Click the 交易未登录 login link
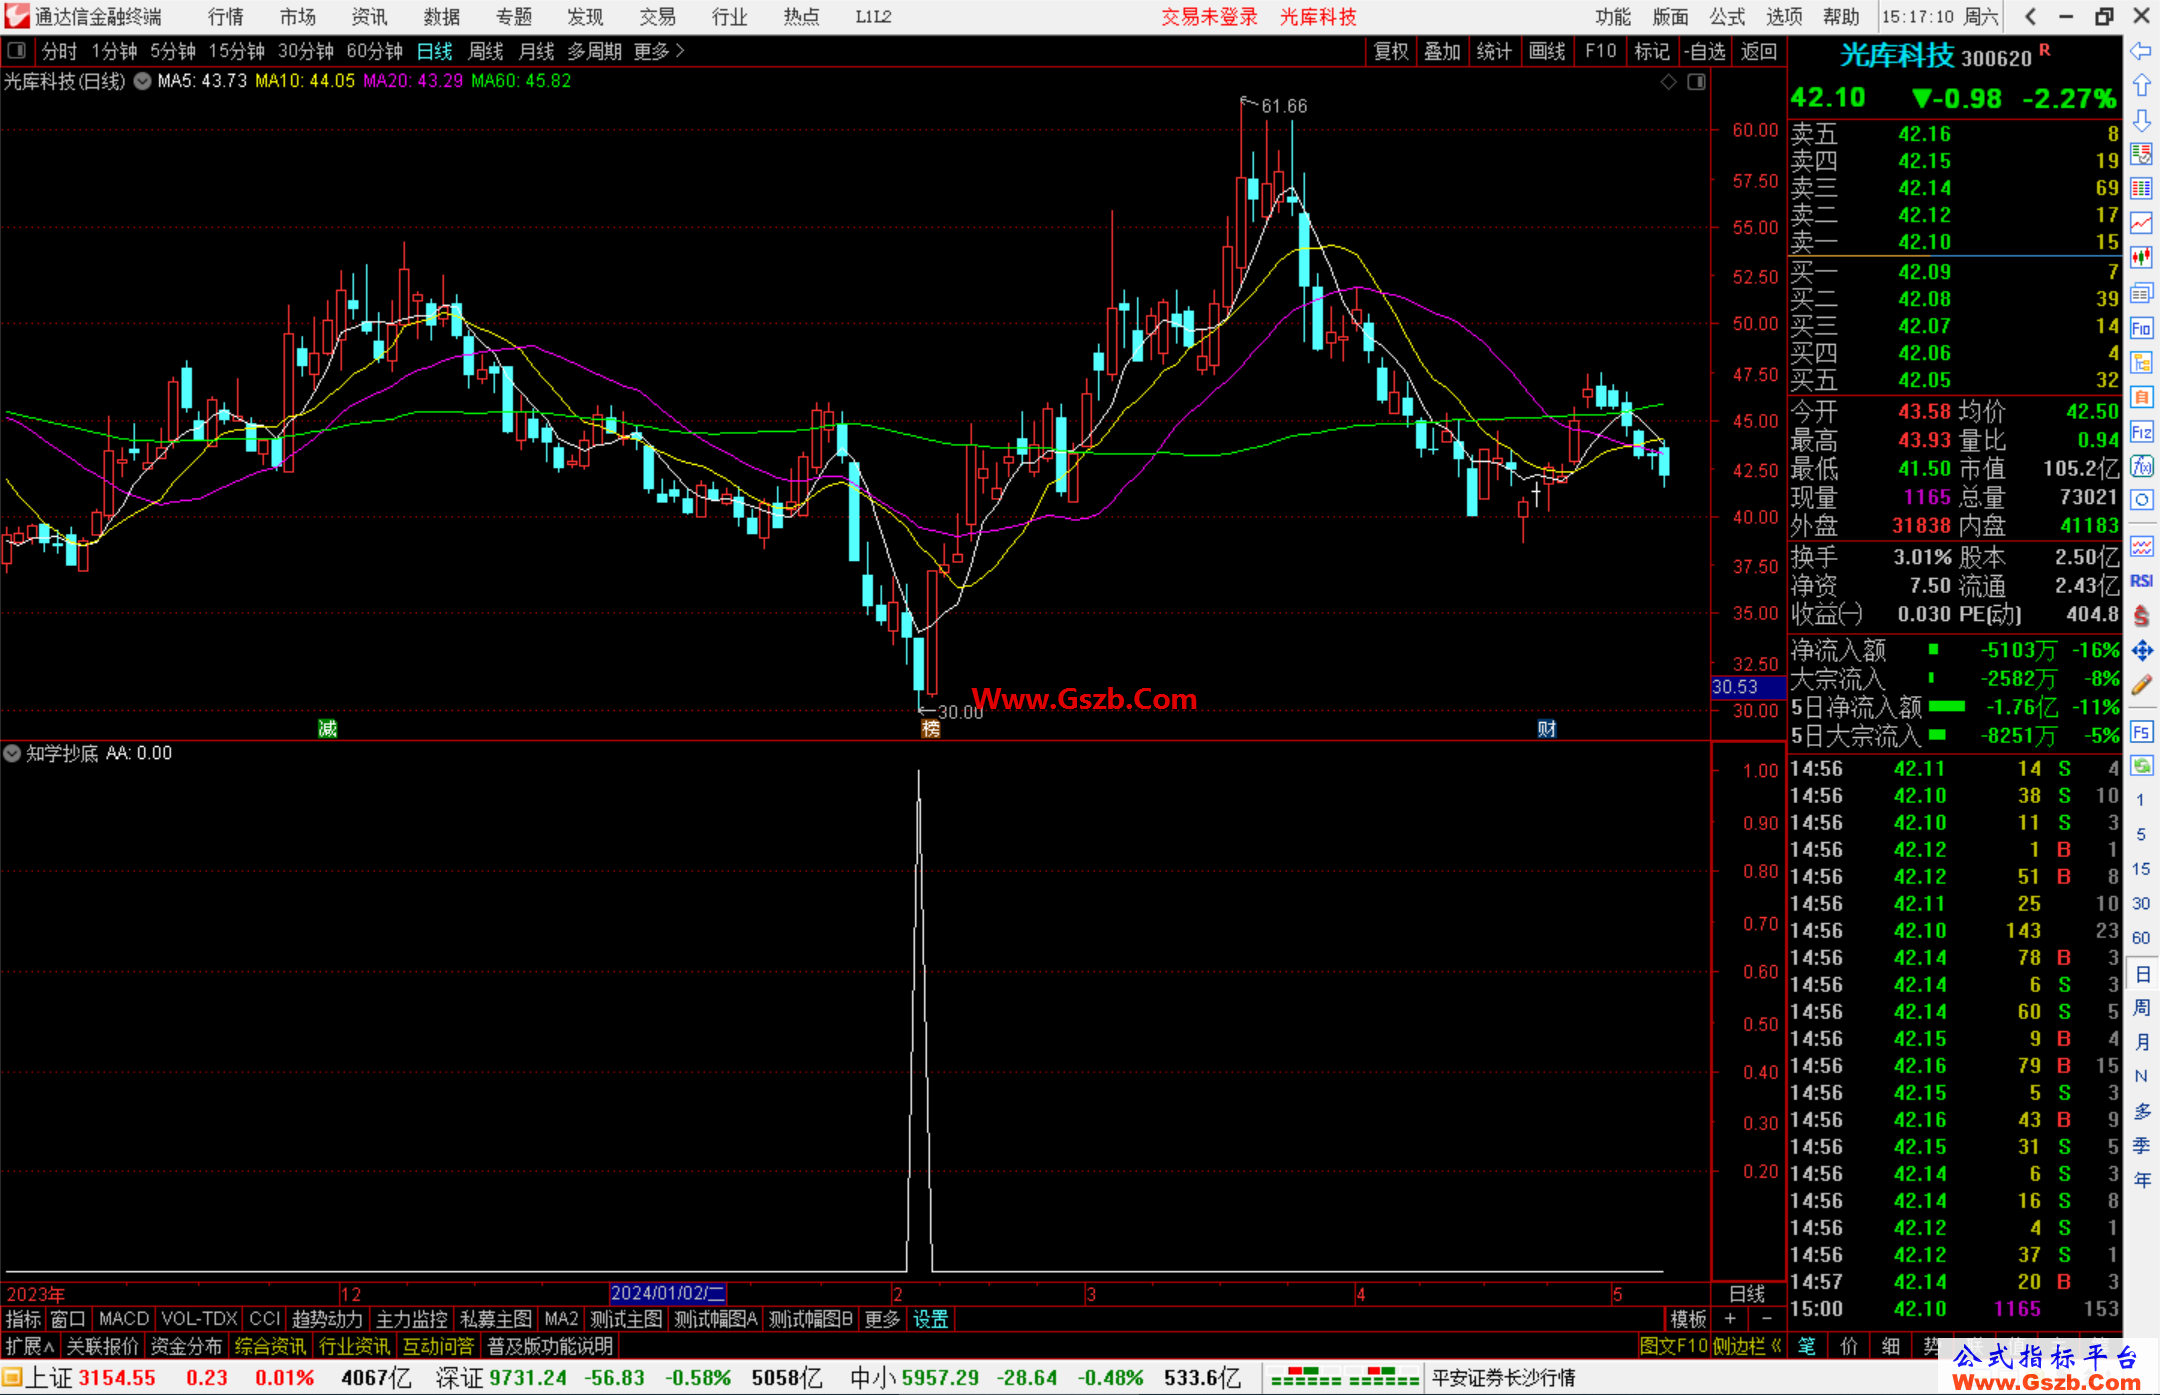This screenshot has width=2160, height=1395. coord(1209,17)
